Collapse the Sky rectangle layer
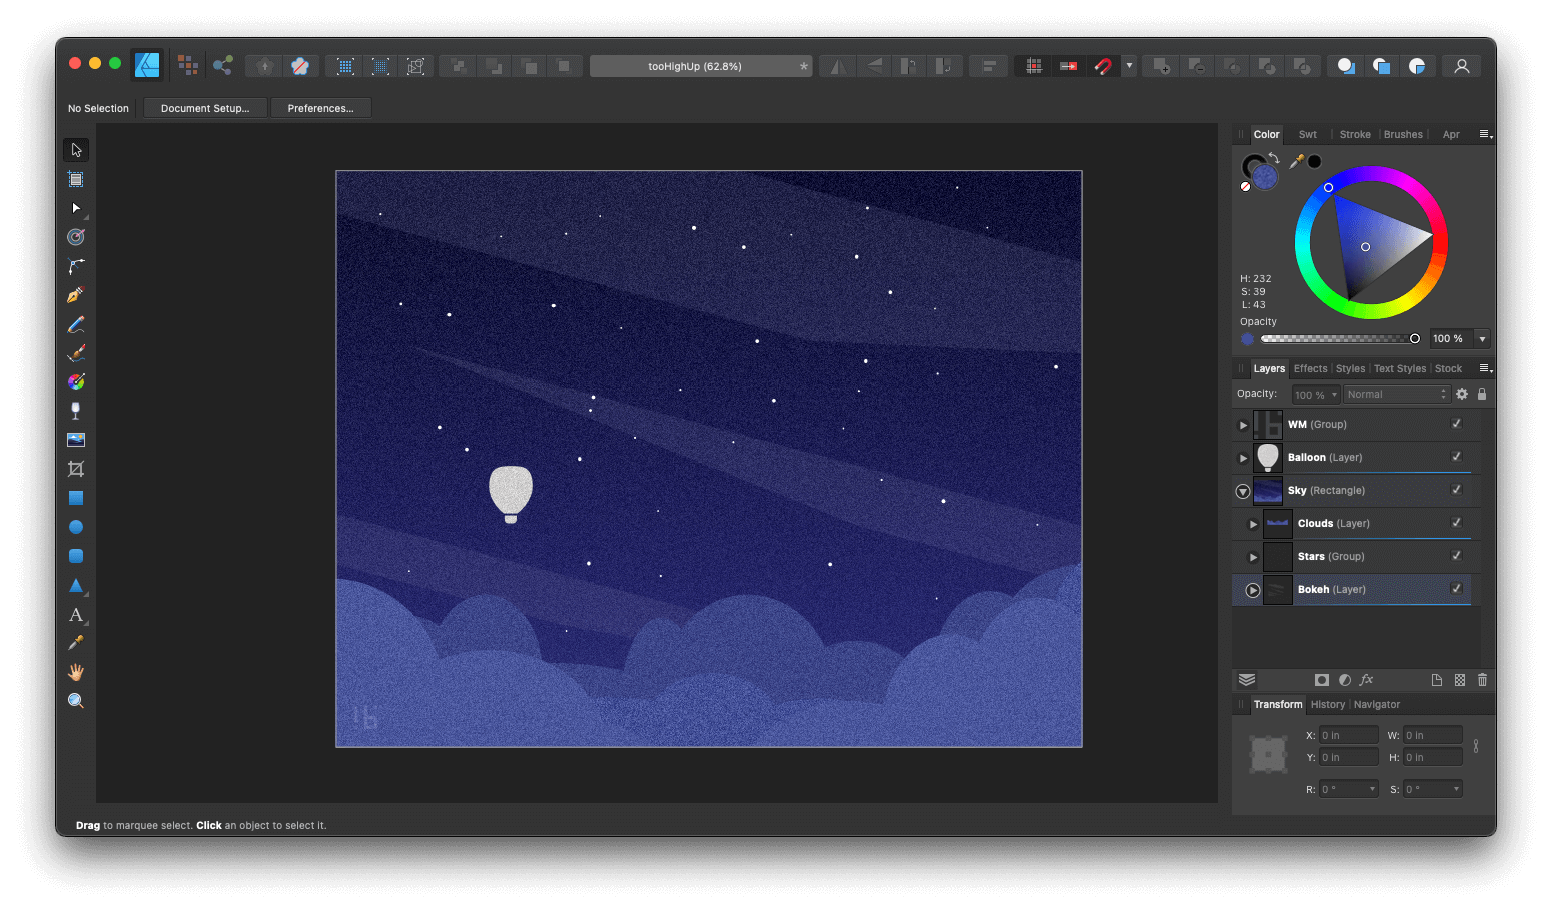The width and height of the screenshot is (1552, 910). (x=1242, y=491)
